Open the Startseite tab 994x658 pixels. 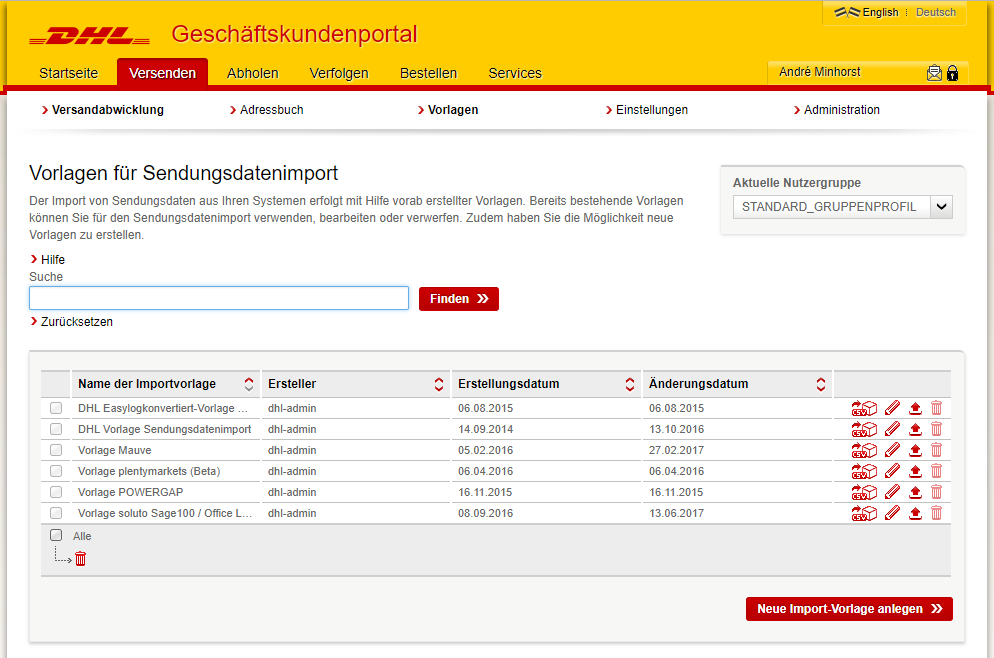(x=68, y=73)
